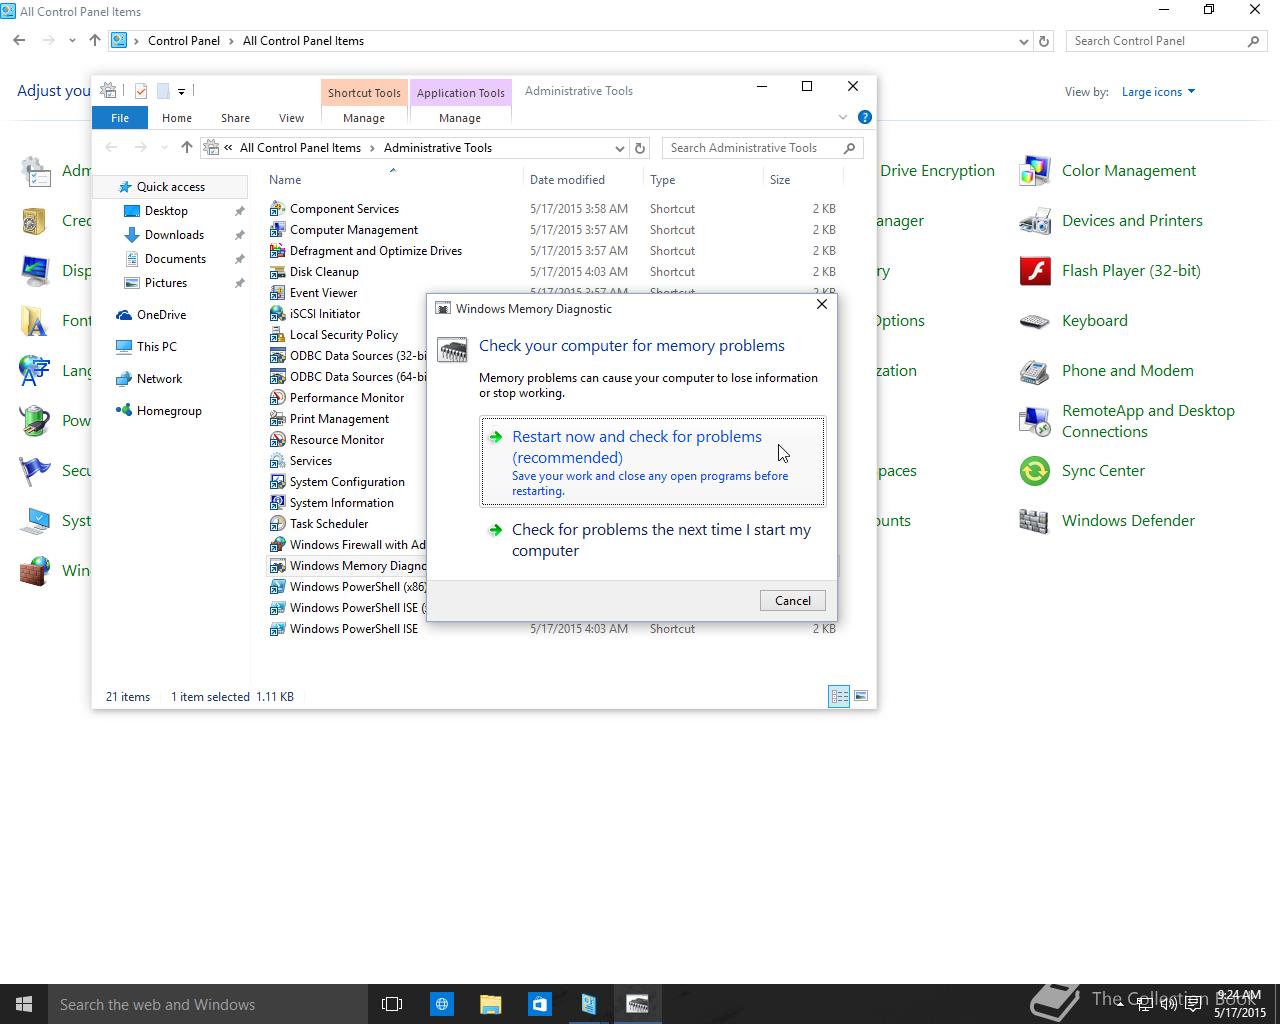Screen dimensions: 1280x1024
Task: Open Phone and Modem icon
Action: (1035, 371)
